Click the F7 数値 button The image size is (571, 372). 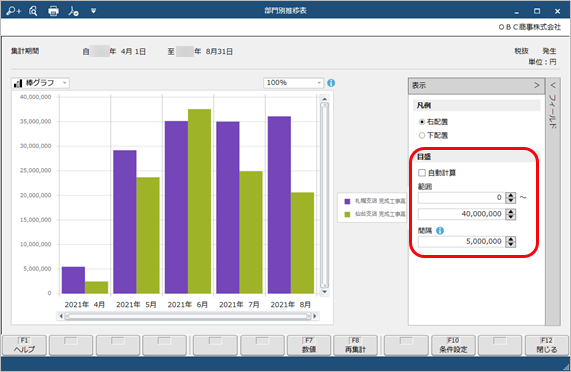pos(309,345)
